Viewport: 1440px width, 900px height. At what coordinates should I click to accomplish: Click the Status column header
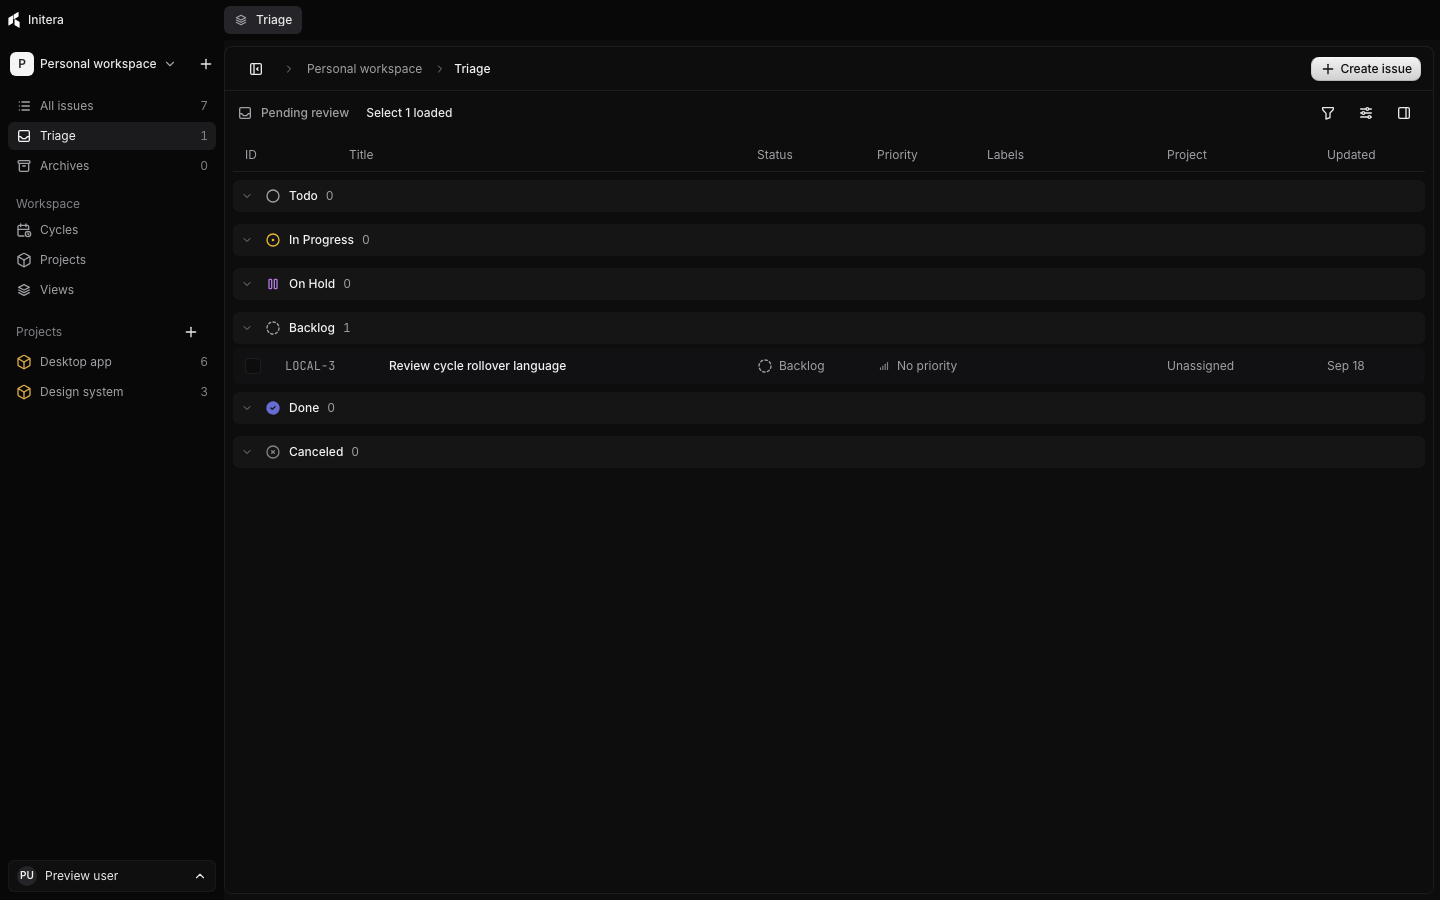coord(775,155)
